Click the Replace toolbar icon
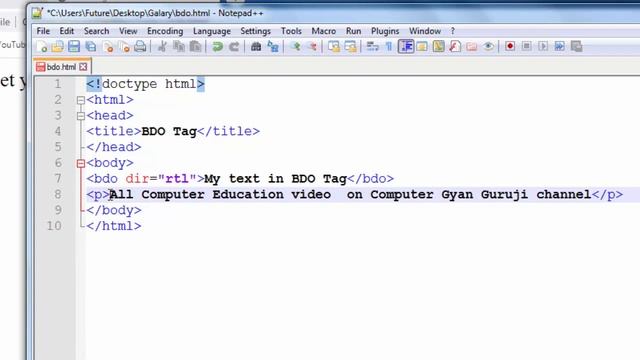This screenshot has height=360, width=640. coord(273,47)
